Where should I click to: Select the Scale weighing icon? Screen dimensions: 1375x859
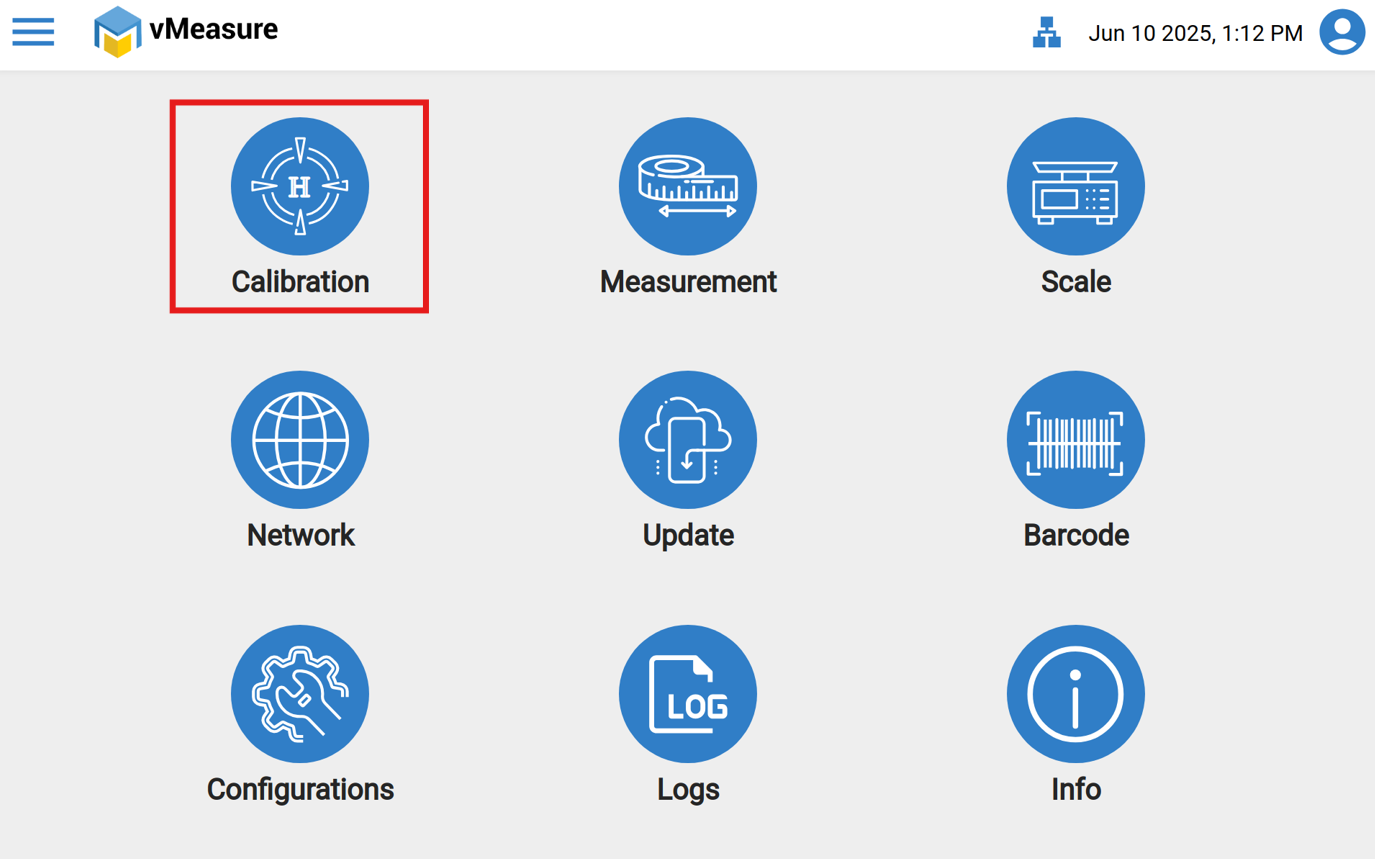tap(1076, 186)
